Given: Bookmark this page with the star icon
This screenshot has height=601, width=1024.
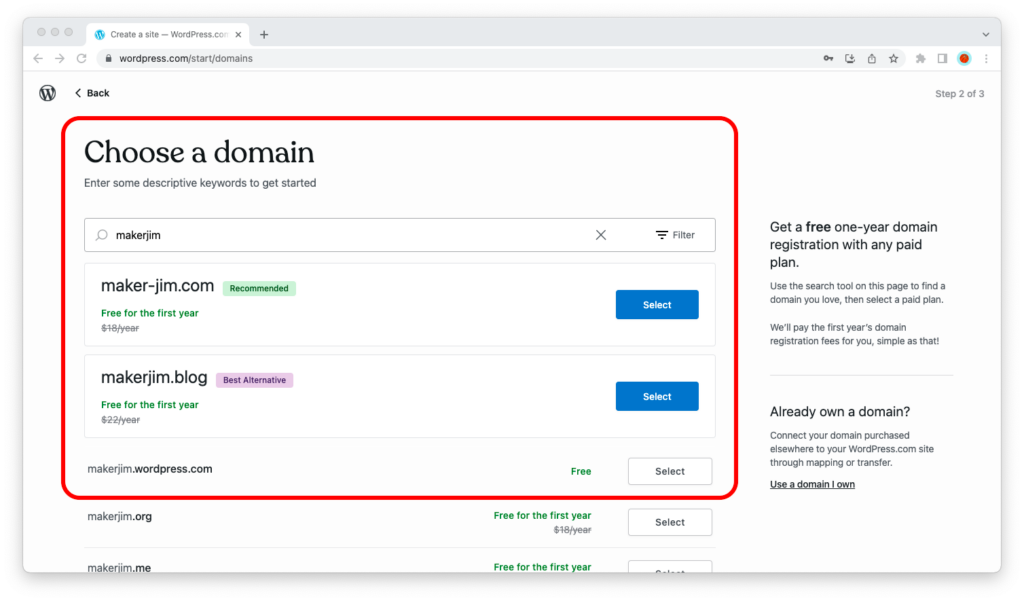Looking at the screenshot, I should click(893, 59).
